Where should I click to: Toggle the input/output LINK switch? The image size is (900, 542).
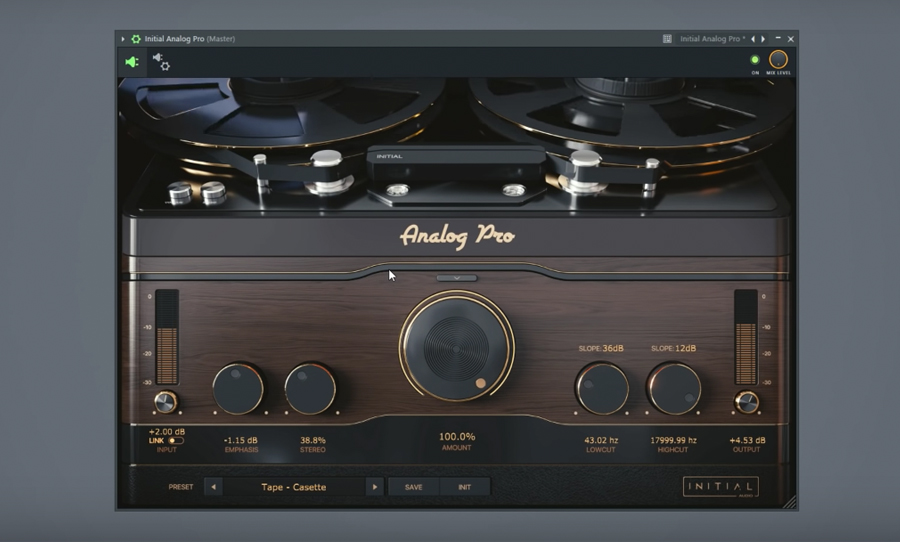pyautogui.click(x=176, y=441)
